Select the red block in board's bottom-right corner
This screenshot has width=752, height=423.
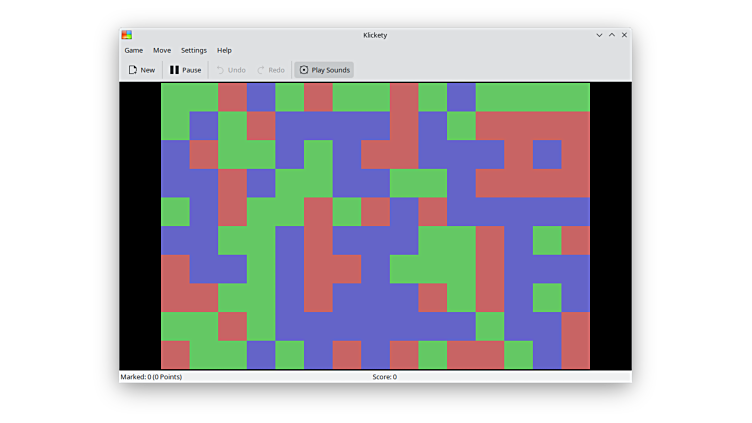pos(575,355)
